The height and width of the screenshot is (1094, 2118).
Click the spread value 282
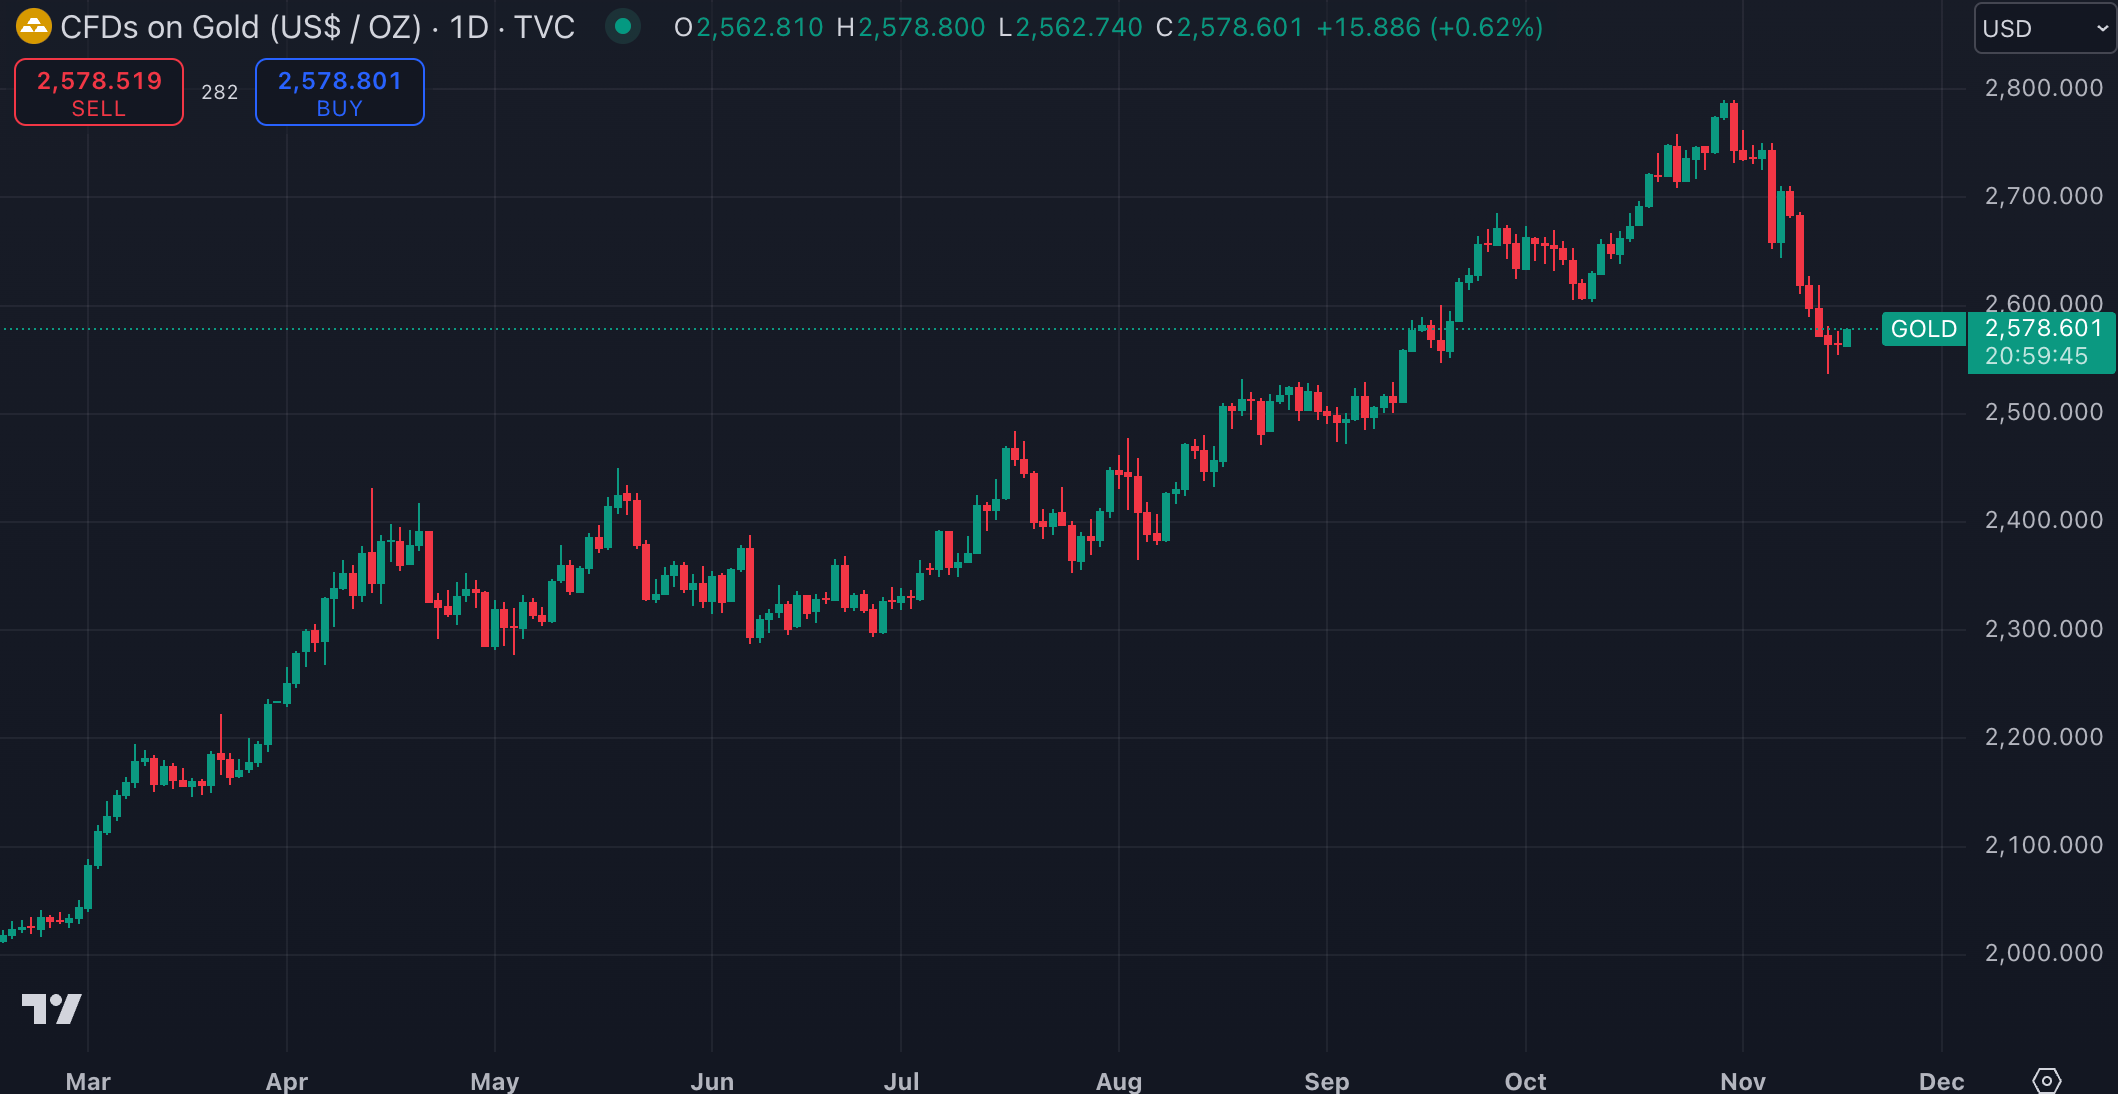pos(220,92)
